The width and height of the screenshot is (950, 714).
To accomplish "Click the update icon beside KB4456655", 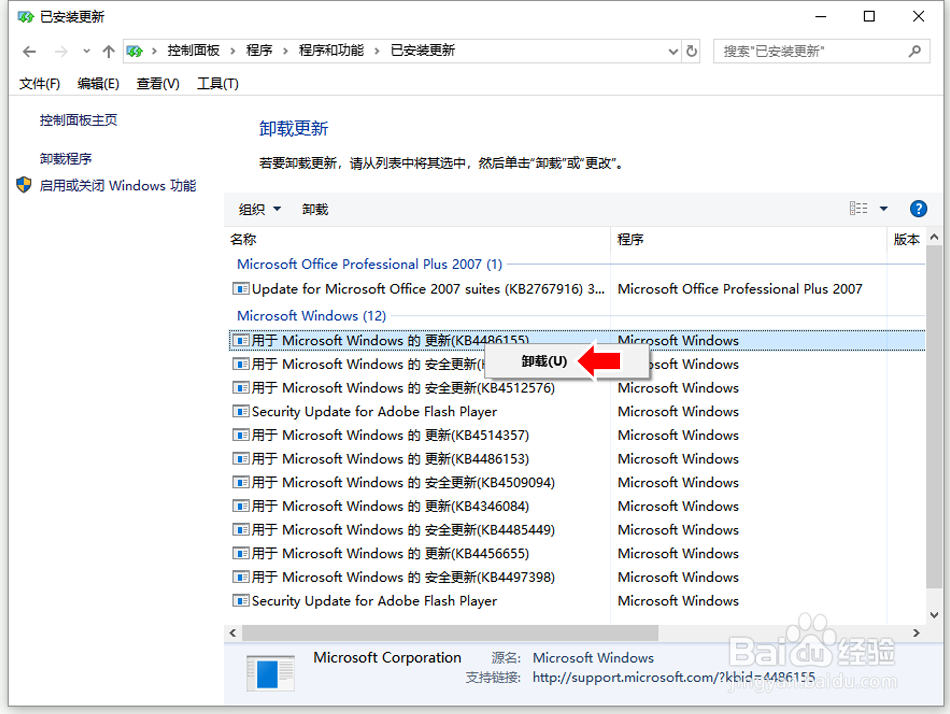I will click(241, 553).
